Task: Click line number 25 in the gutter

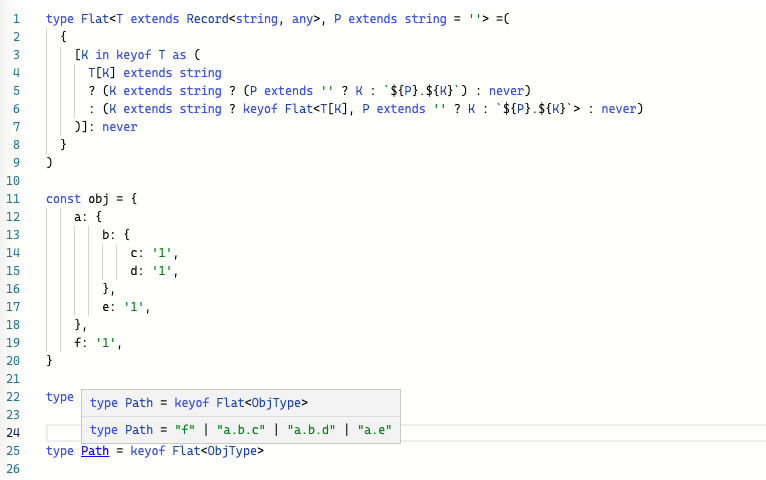Action: (x=13, y=451)
